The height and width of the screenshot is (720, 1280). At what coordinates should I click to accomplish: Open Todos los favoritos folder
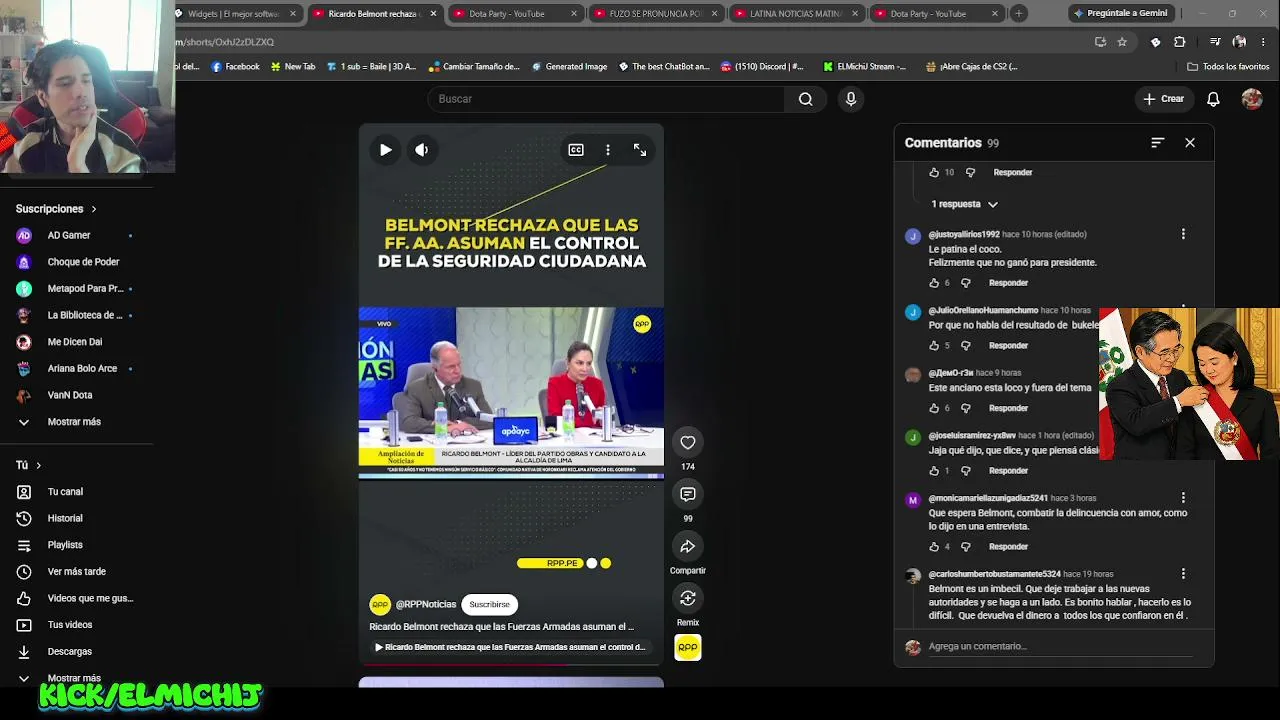1228,67
